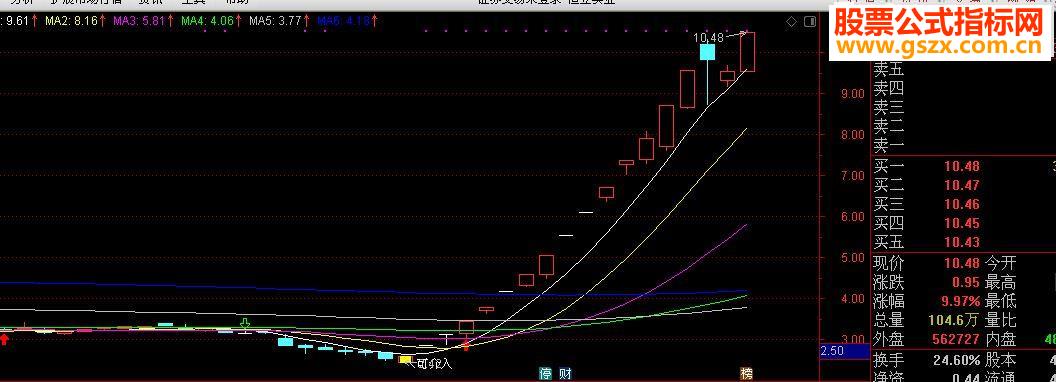The height and width of the screenshot is (382, 1056).
Task: Click the 卖五 ask row label
Action: [888, 69]
